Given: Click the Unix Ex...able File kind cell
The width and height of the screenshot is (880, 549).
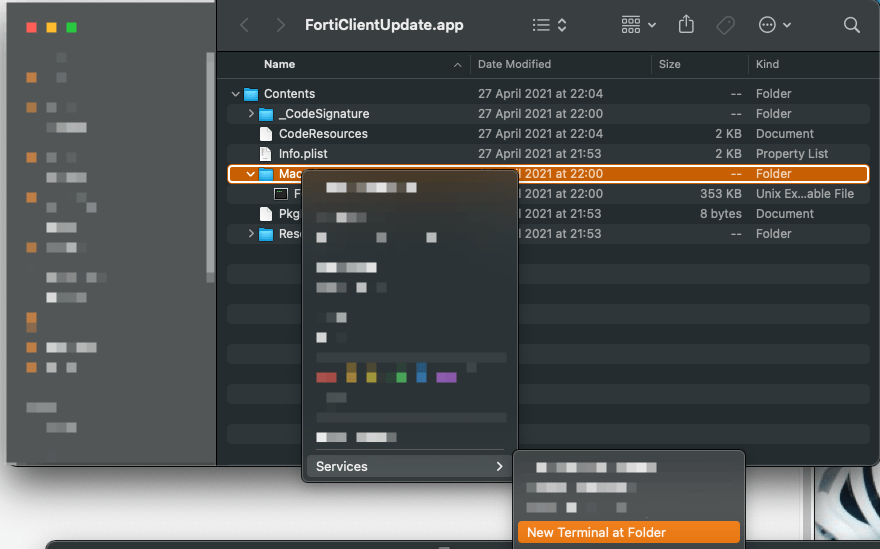Looking at the screenshot, I should point(805,194).
